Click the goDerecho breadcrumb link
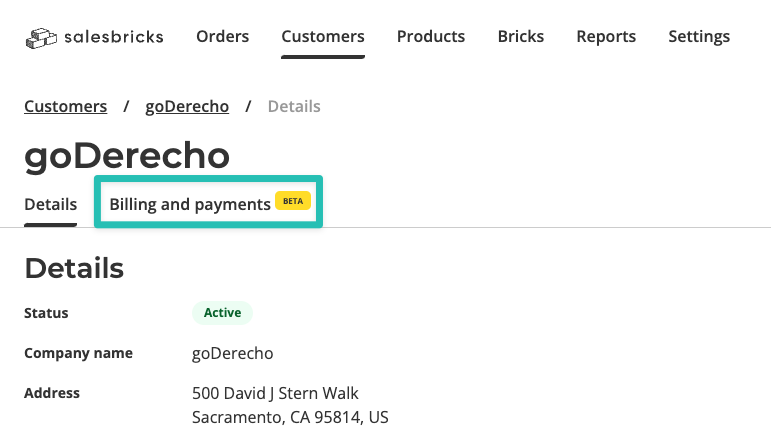 [187, 106]
